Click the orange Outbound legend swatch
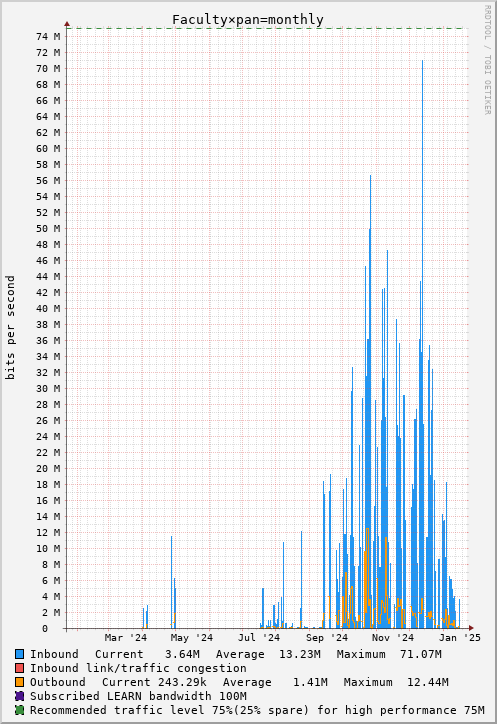This screenshot has width=497, height=724. pos(19,682)
